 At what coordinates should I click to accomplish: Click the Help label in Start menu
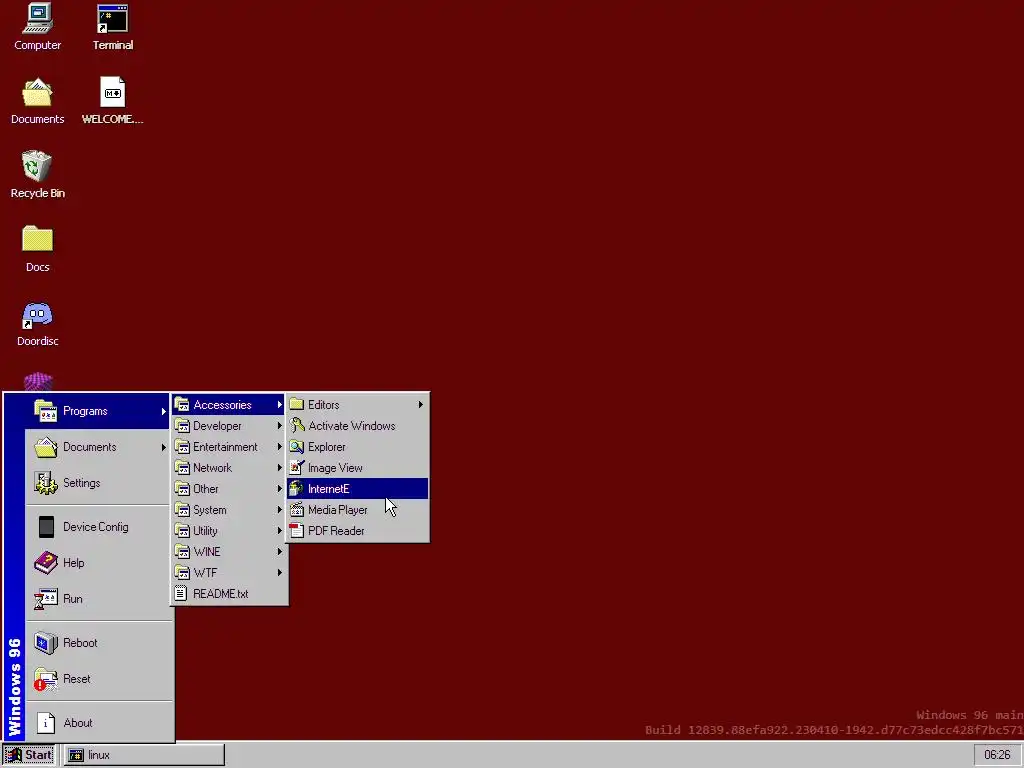tap(74, 563)
